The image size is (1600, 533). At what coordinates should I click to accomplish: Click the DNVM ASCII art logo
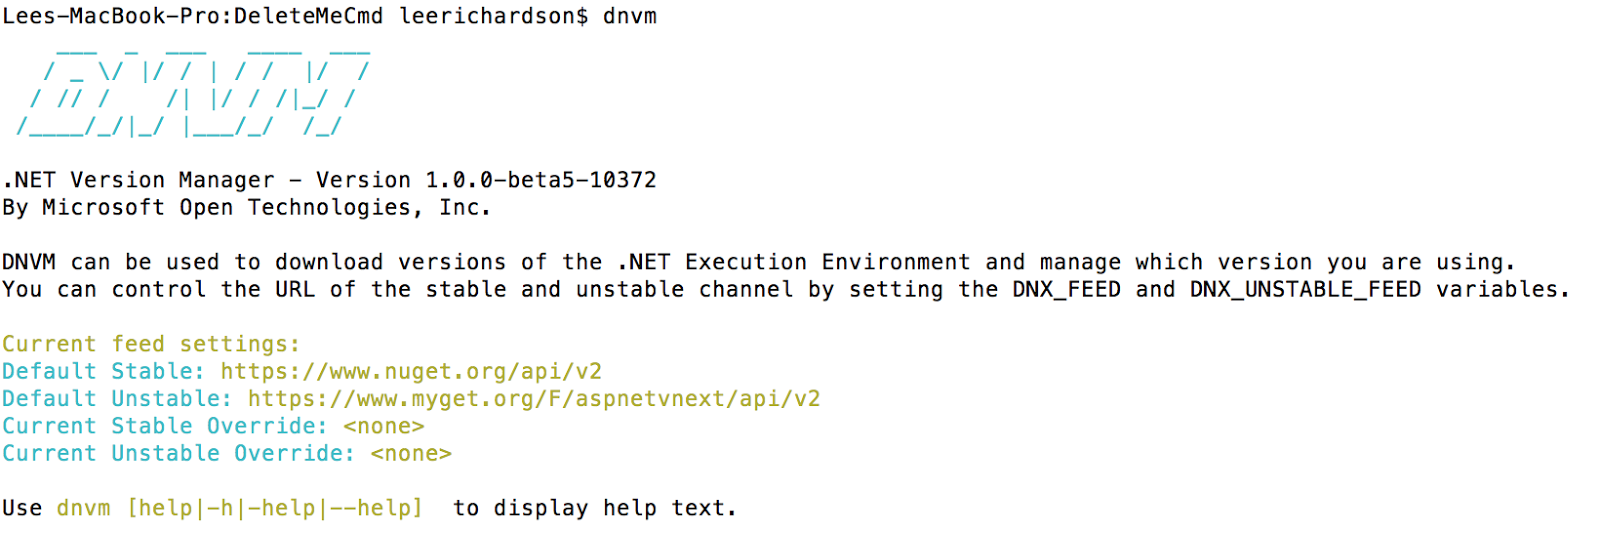pyautogui.click(x=193, y=90)
